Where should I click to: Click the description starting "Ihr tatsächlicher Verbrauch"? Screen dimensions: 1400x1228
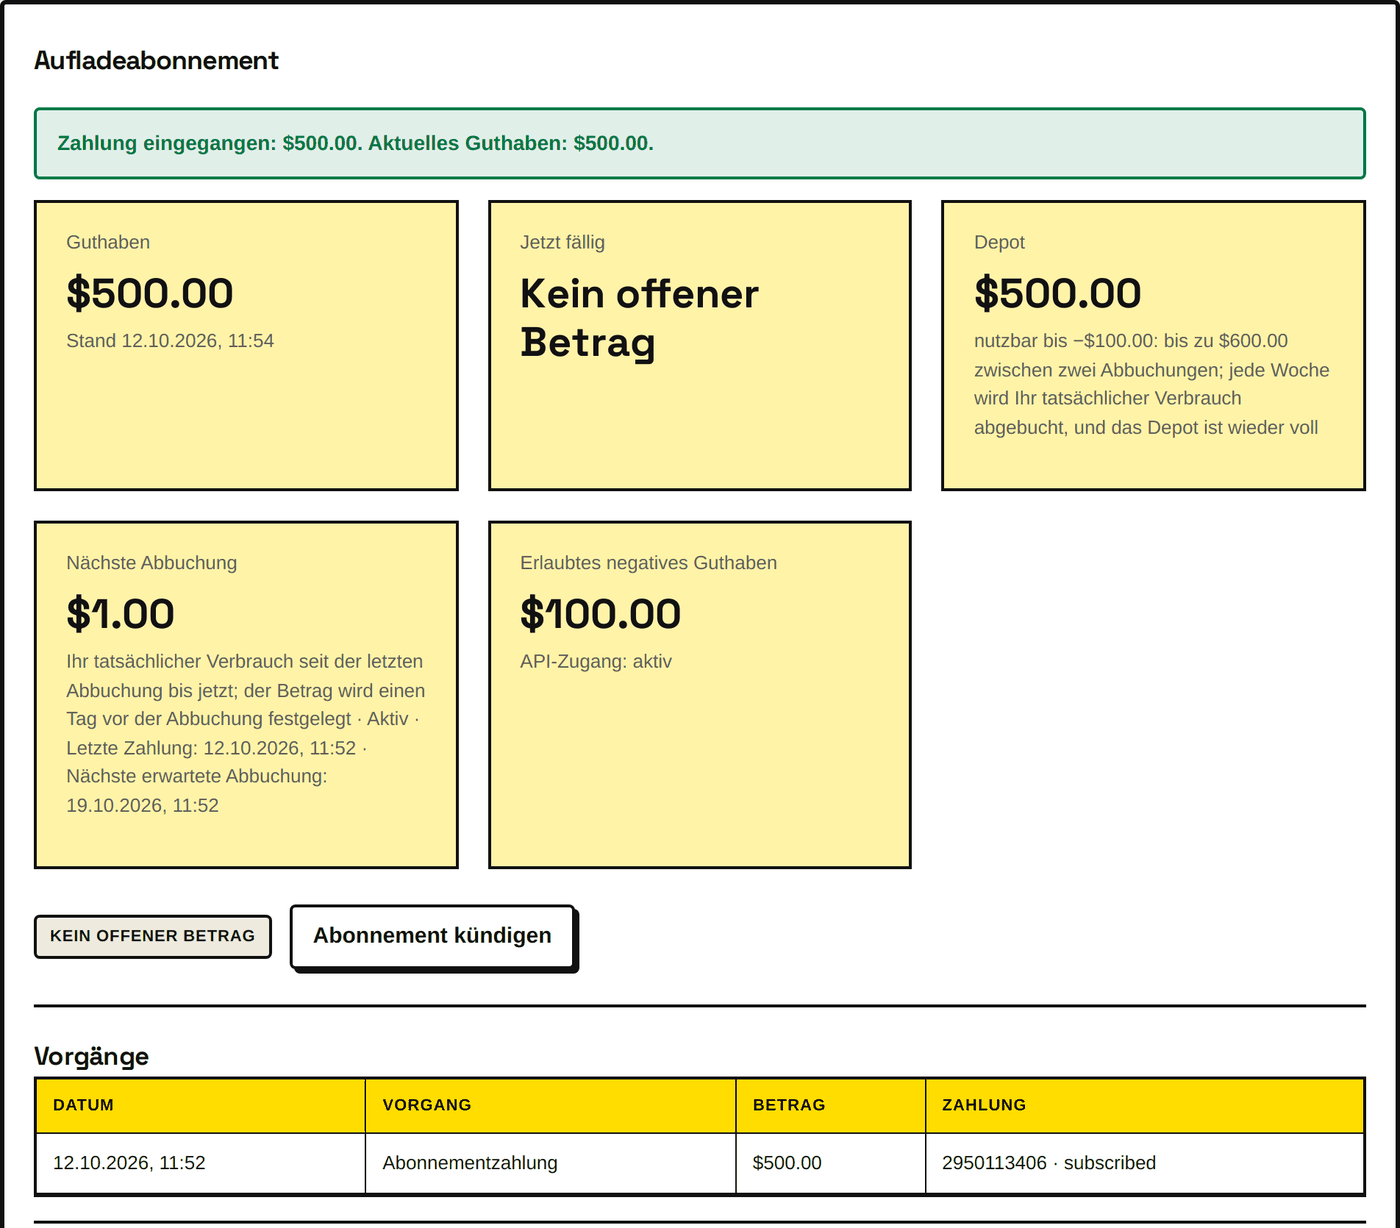(246, 733)
